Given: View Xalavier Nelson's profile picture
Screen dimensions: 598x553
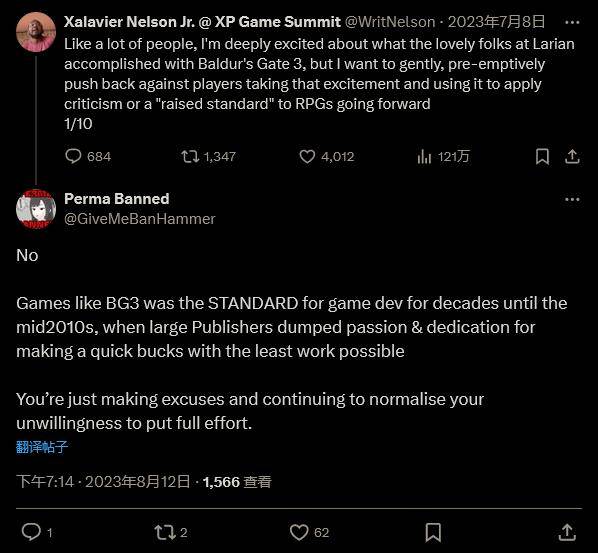Looking at the screenshot, I should click(36, 32).
